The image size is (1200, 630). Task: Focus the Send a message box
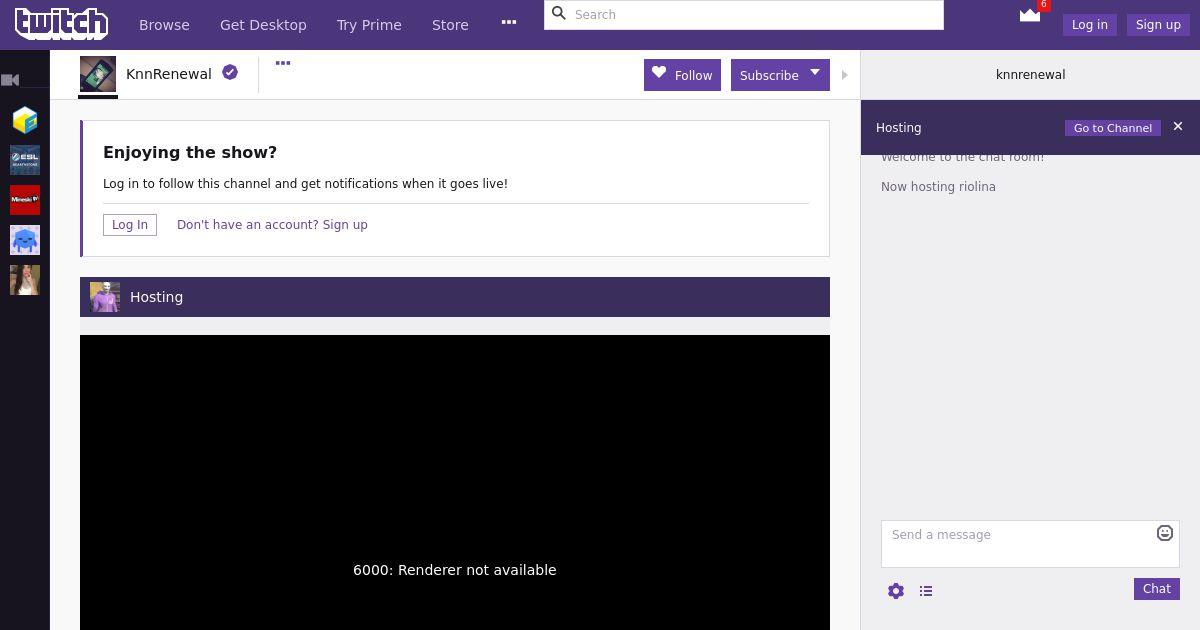1030,544
